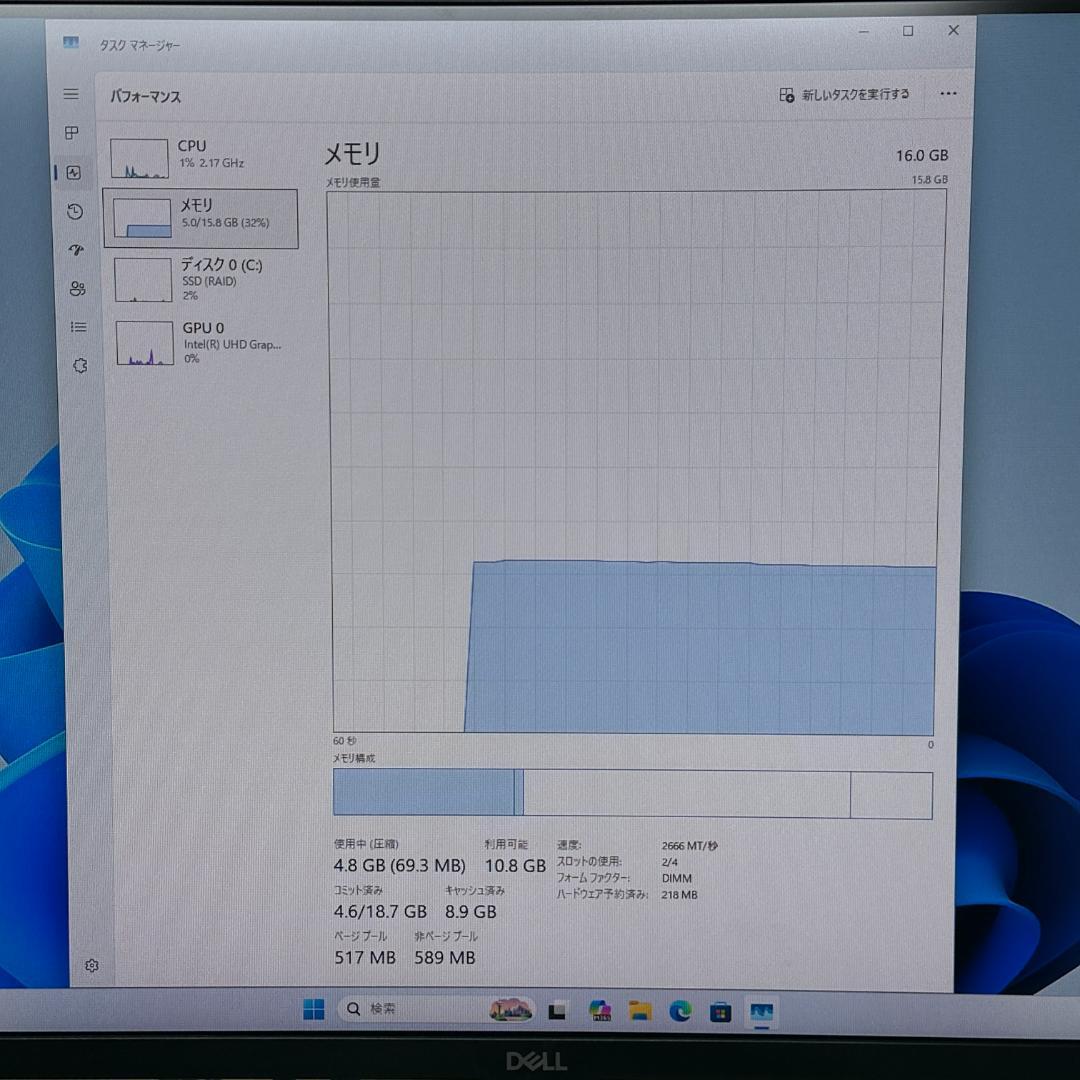Open the Windows Start button

[x=313, y=1009]
